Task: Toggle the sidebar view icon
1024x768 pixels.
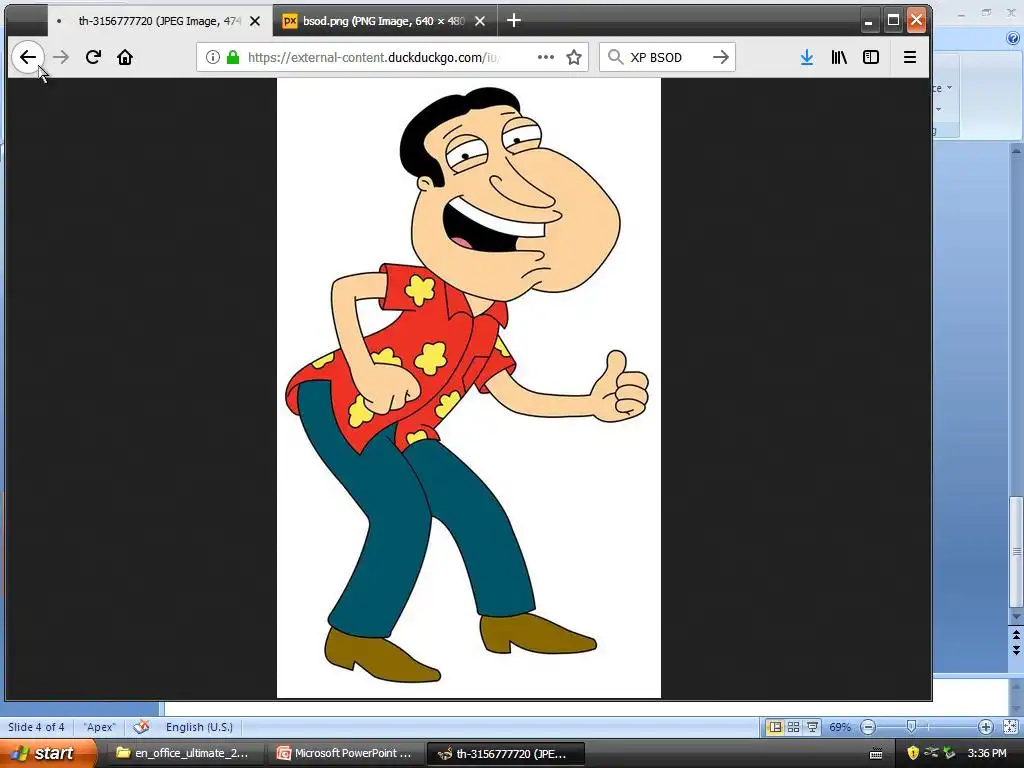Action: [871, 57]
